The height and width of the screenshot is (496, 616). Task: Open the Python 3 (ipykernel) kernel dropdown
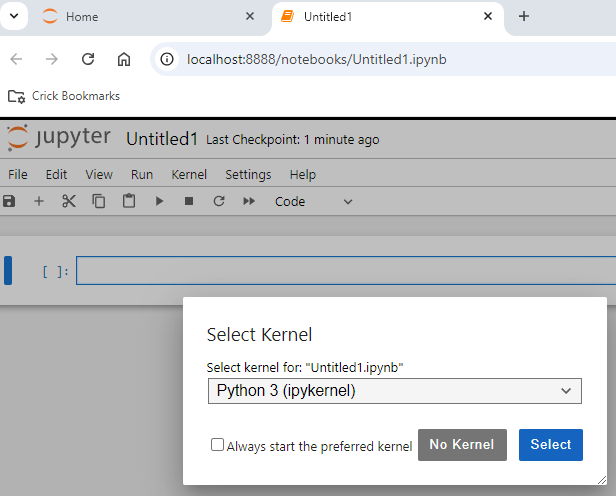click(x=394, y=391)
